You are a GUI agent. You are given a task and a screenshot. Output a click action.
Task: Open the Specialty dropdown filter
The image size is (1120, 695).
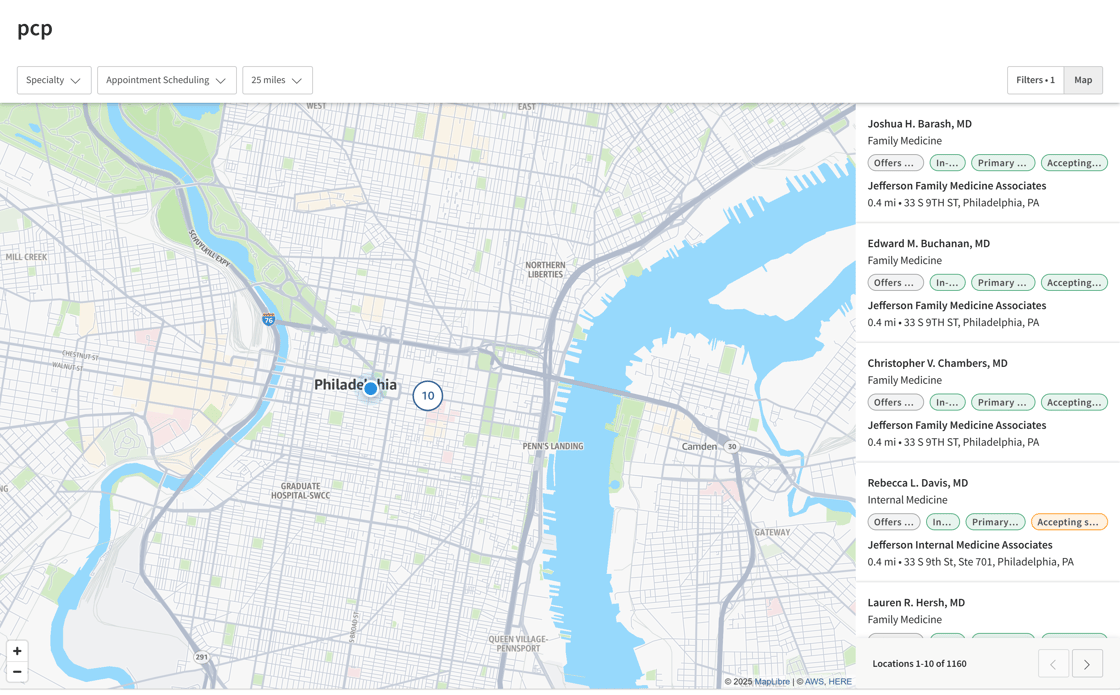point(54,80)
